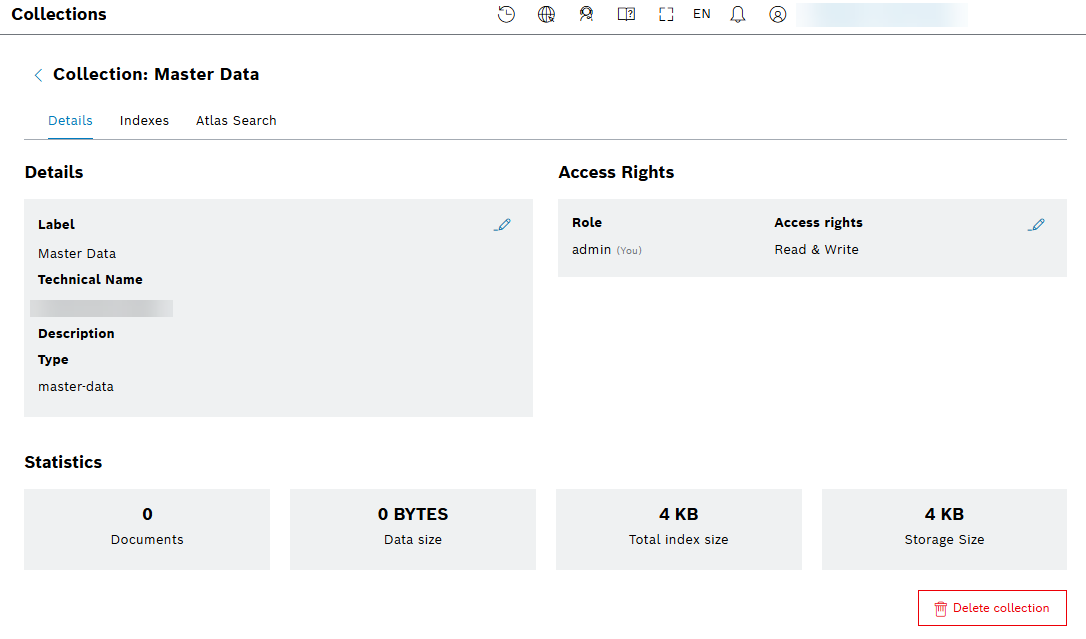The width and height of the screenshot is (1086, 639).
Task: Edit collection details with pencil icon
Action: coord(502,225)
